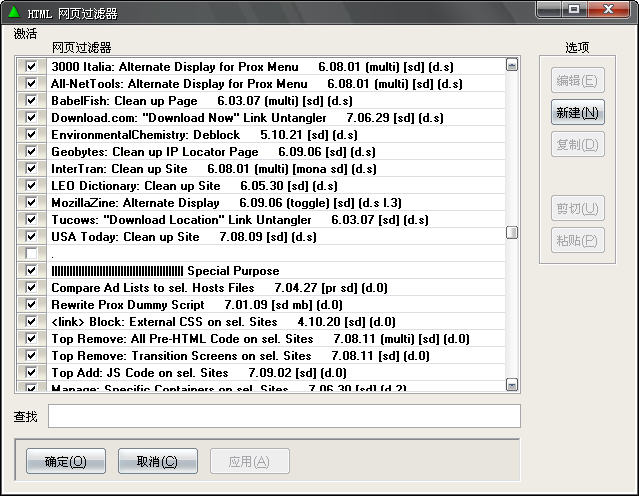Disable the BabelFish Clean up Page checkbox
The height and width of the screenshot is (496, 639).
point(31,100)
